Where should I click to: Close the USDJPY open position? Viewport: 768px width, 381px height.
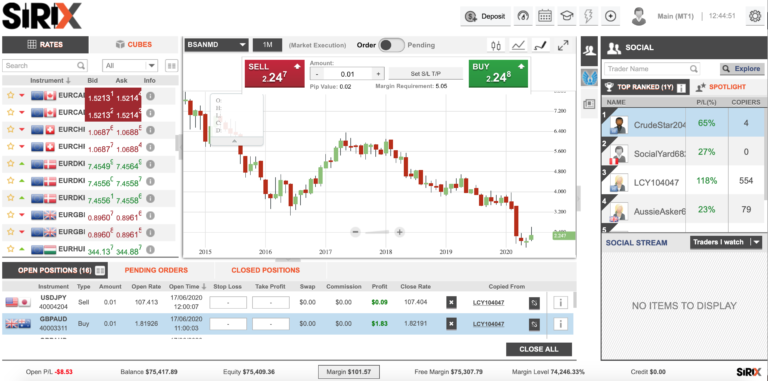451,303
